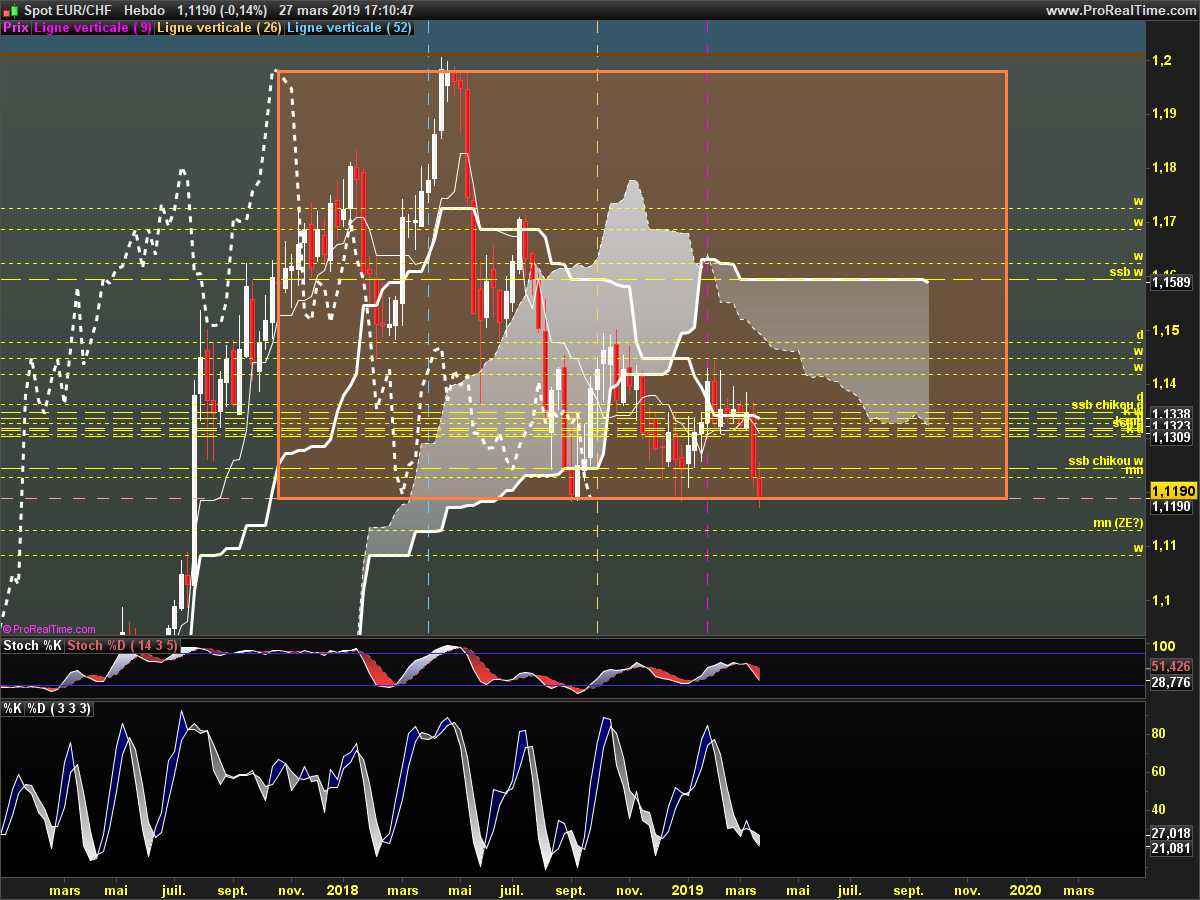This screenshot has width=1200, height=900.
Task: Click the chart icon beside Spot EUR/CHF
Action: (11, 10)
